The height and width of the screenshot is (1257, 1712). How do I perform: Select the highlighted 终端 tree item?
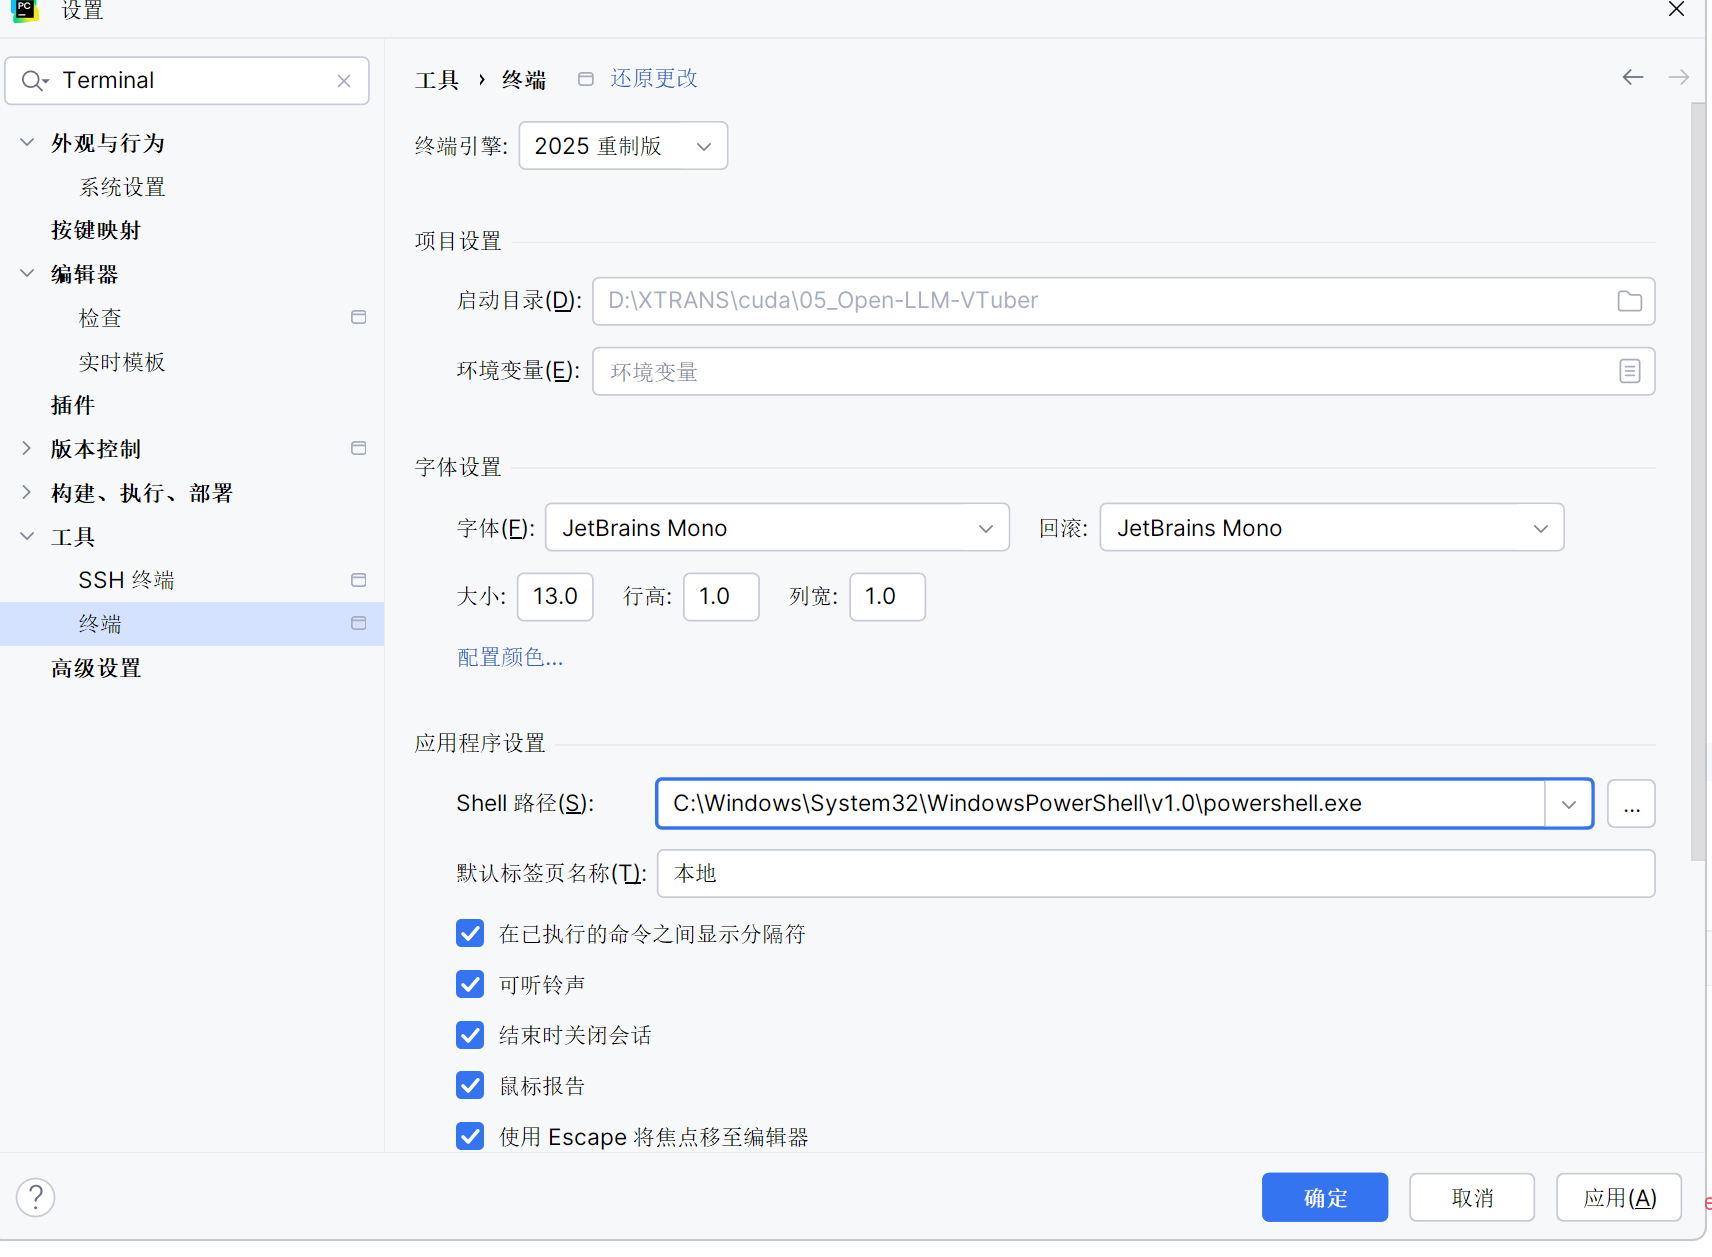click(x=192, y=624)
